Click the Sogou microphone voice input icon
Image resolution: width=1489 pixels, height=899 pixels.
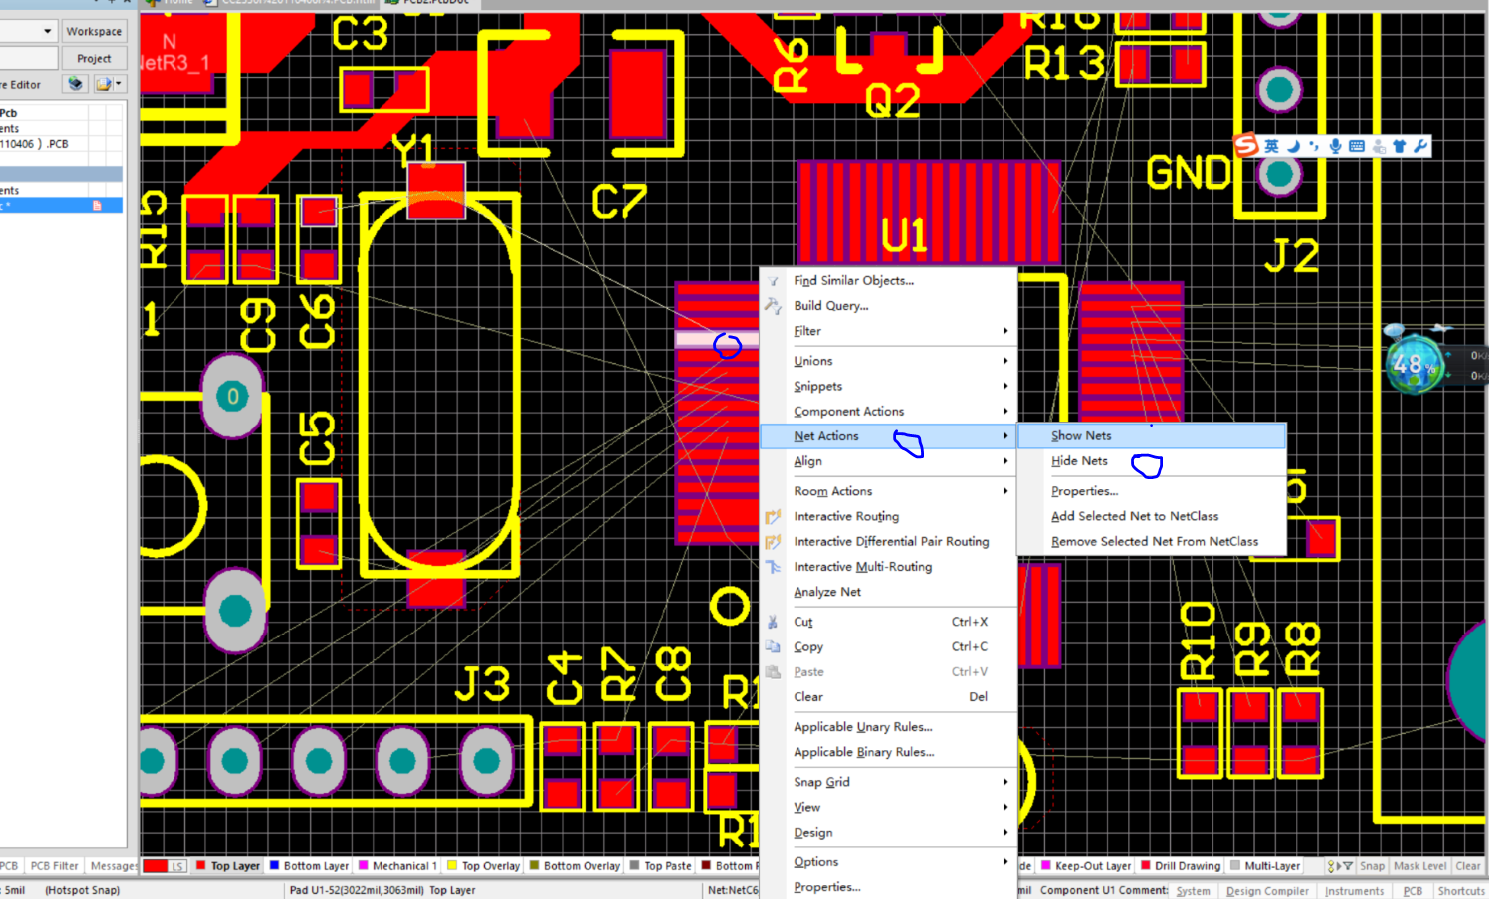[1335, 146]
